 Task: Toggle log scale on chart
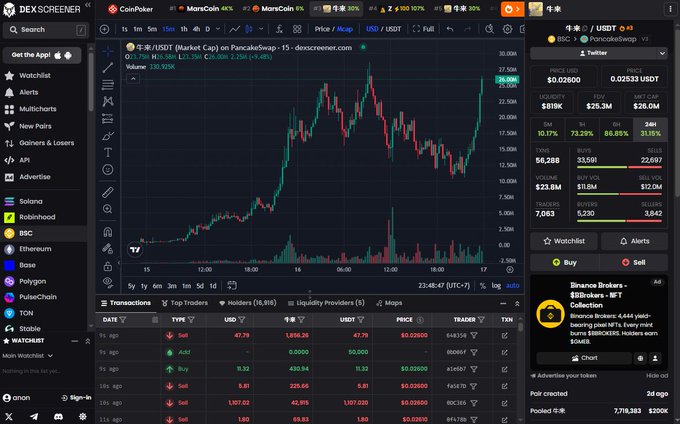coord(496,286)
